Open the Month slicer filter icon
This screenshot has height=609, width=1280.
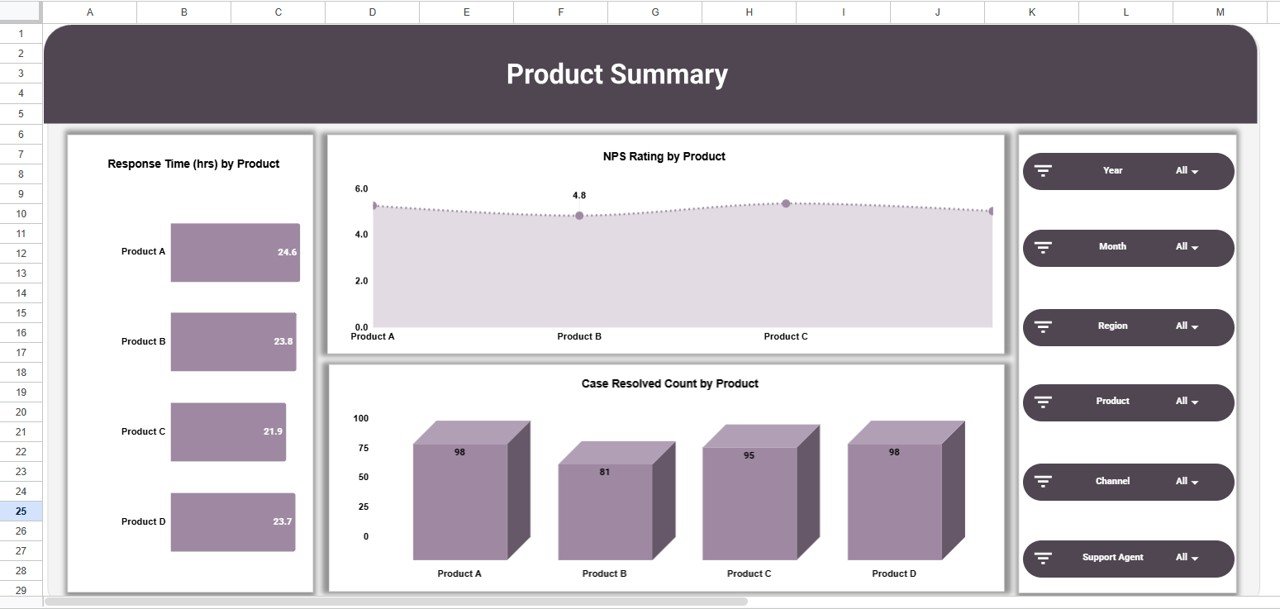1043,247
